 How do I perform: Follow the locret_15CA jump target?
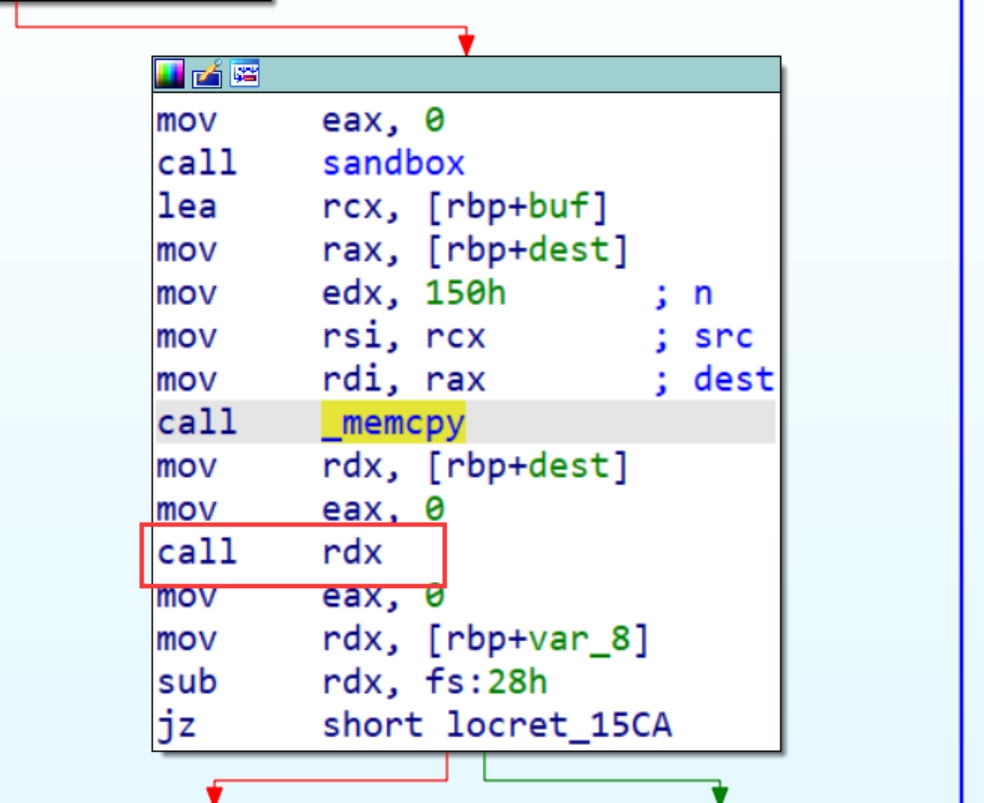pyautogui.click(x=559, y=725)
